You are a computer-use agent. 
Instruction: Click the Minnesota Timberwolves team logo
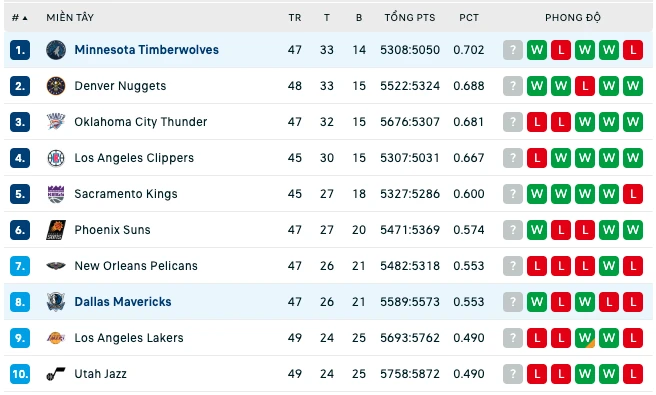[x=56, y=50]
